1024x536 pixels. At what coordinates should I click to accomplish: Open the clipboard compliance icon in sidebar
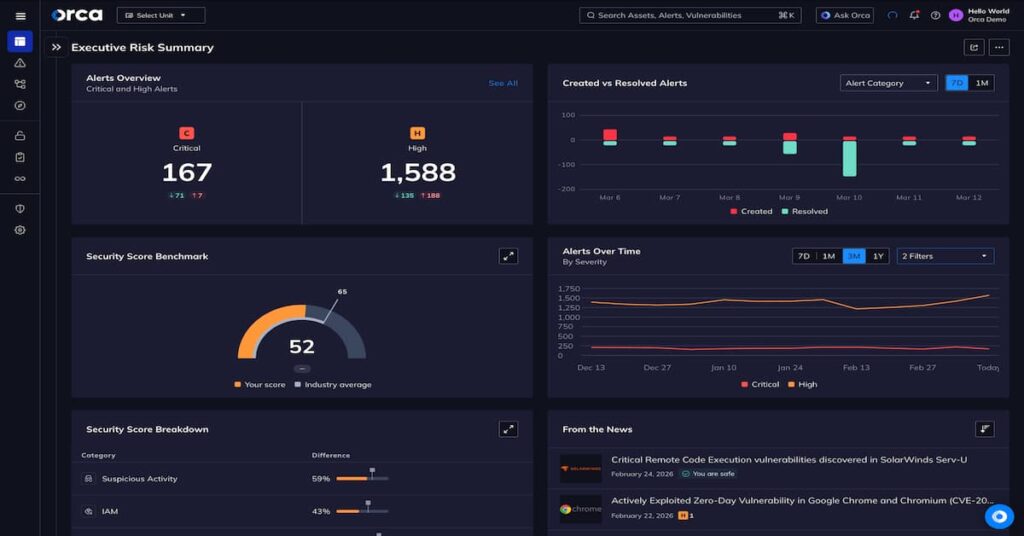coord(20,157)
